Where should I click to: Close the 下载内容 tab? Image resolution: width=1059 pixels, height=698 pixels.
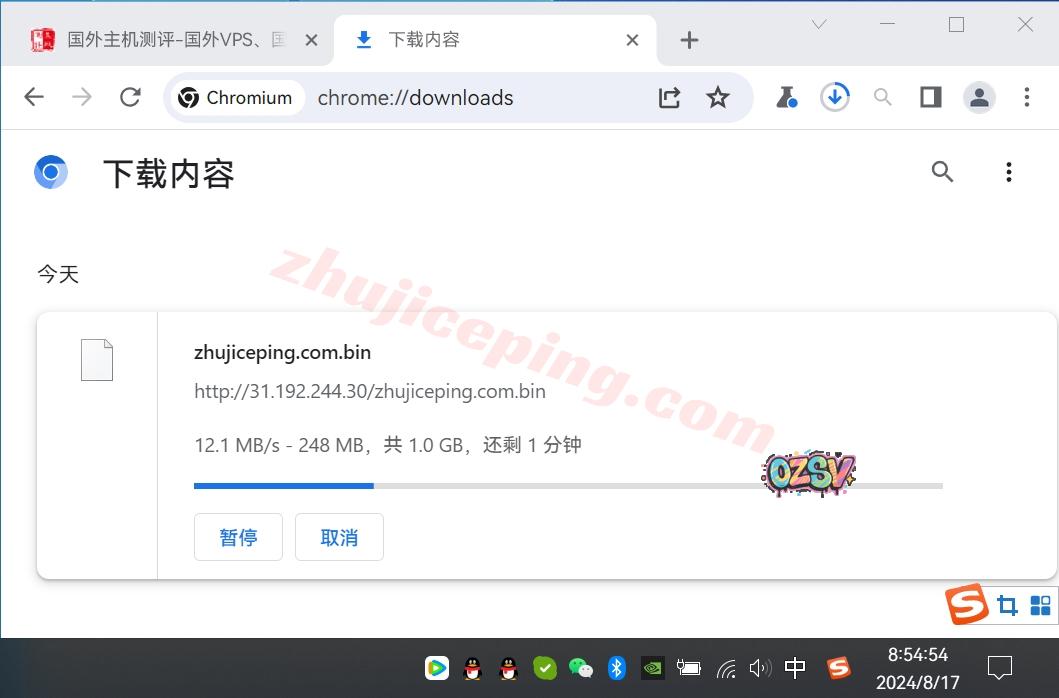pyautogui.click(x=632, y=40)
